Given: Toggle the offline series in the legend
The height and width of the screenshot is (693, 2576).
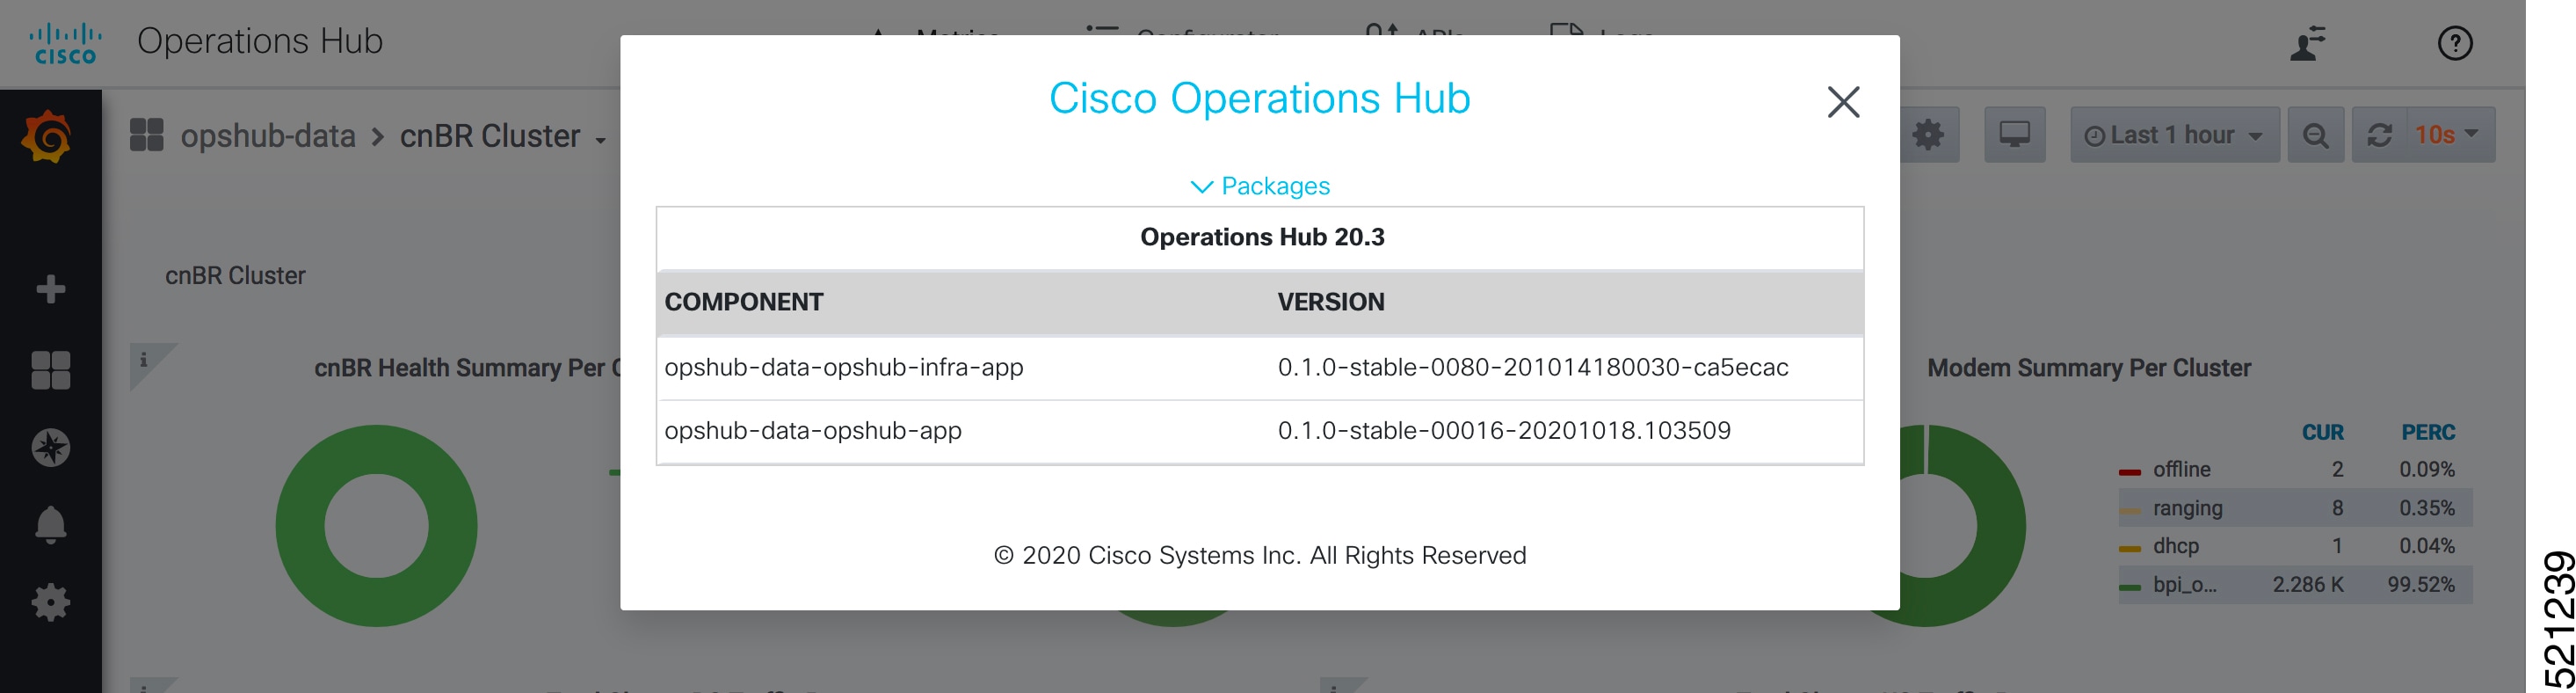Looking at the screenshot, I should (x=2181, y=469).
